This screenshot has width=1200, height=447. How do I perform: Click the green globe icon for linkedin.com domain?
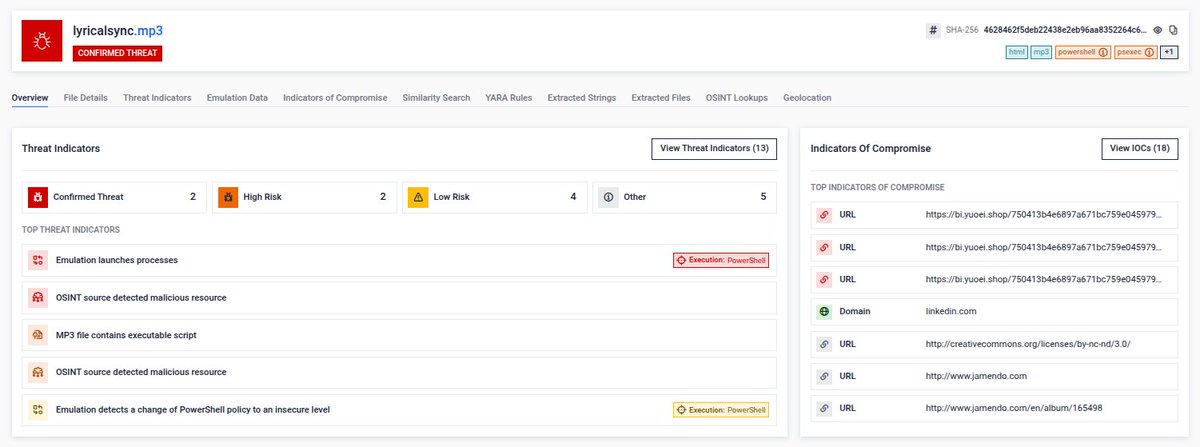tap(825, 311)
